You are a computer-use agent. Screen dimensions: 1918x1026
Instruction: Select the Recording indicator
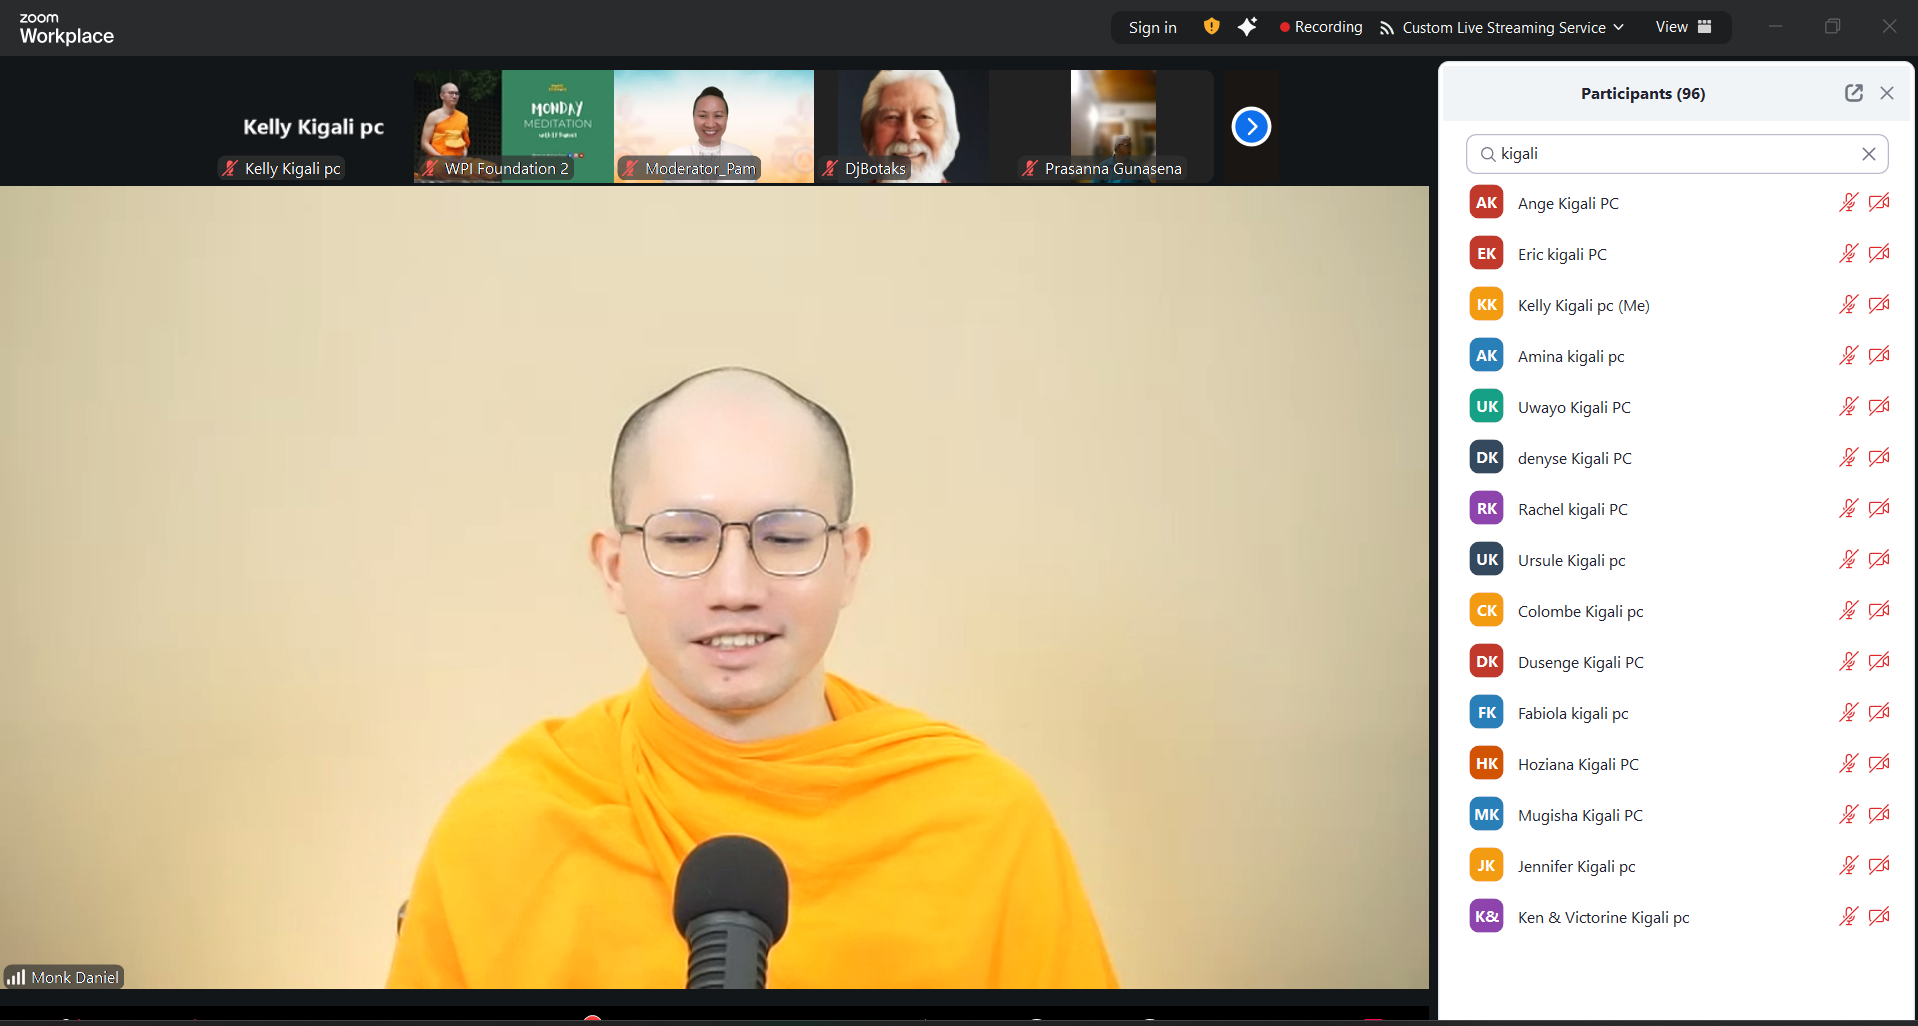(x=1320, y=27)
